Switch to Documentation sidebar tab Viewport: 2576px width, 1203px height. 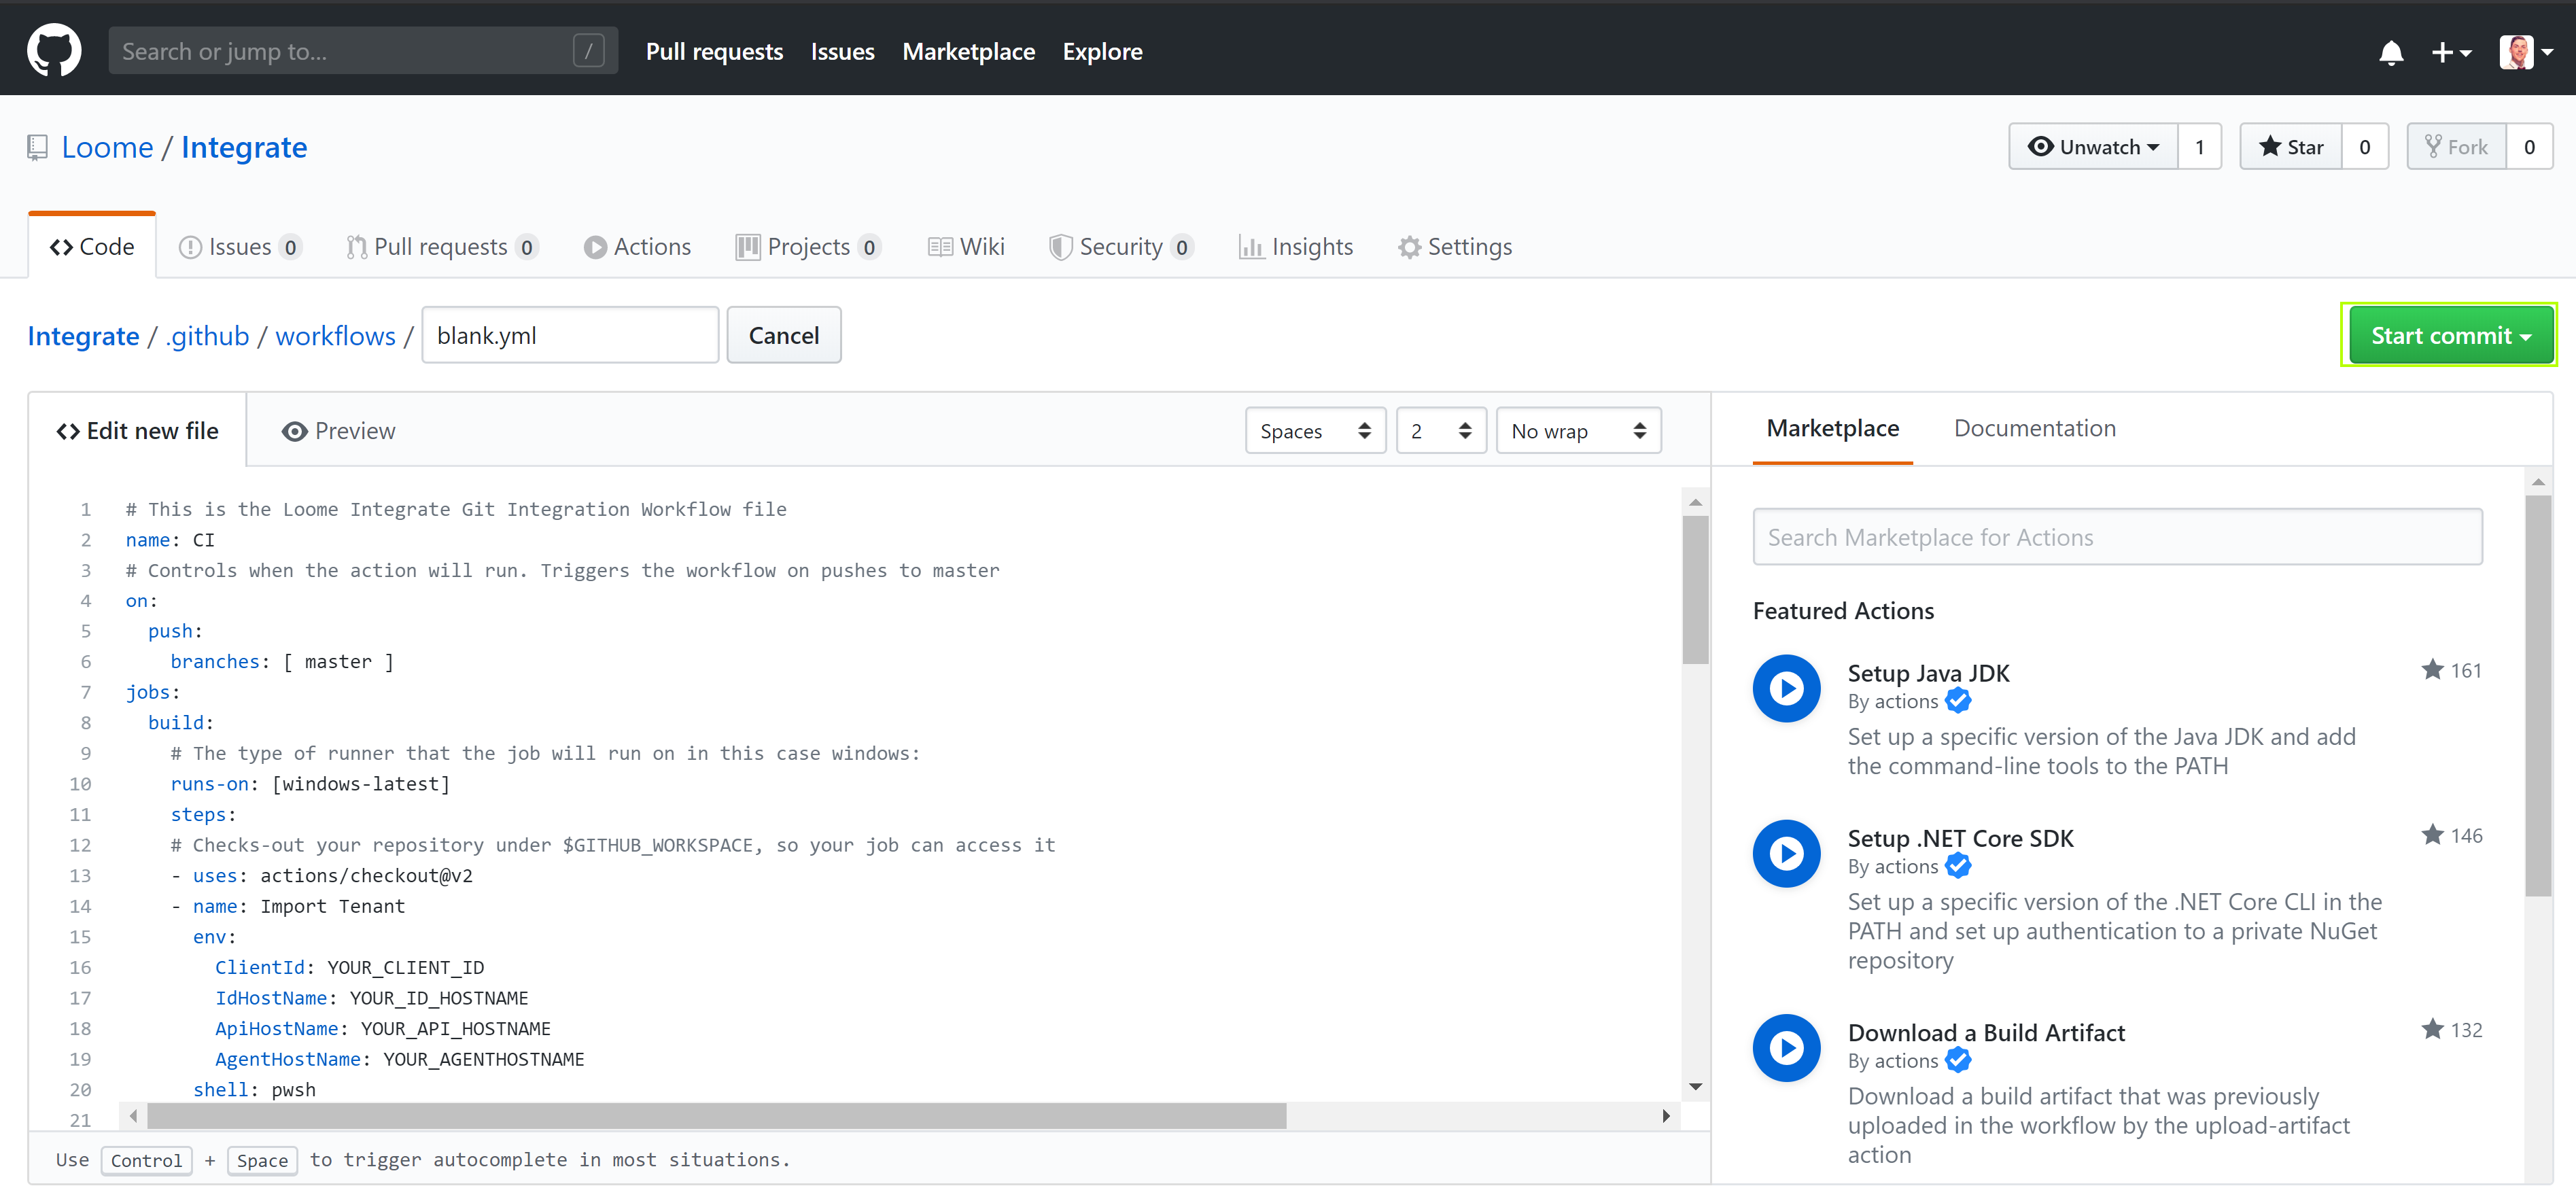tap(2034, 428)
